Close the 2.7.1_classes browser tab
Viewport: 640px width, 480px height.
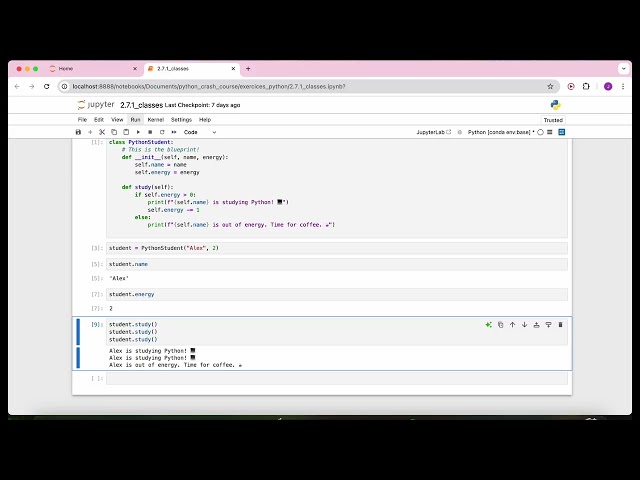point(233,69)
